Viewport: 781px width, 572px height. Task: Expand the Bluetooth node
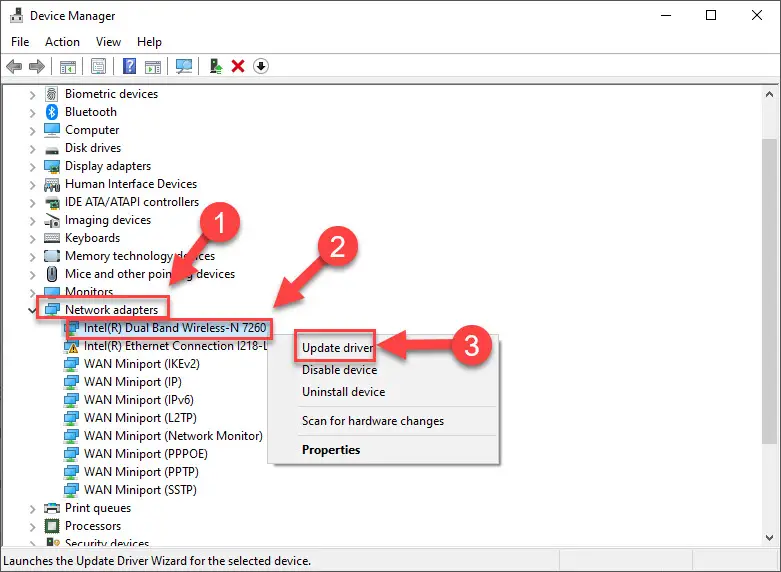pos(32,112)
